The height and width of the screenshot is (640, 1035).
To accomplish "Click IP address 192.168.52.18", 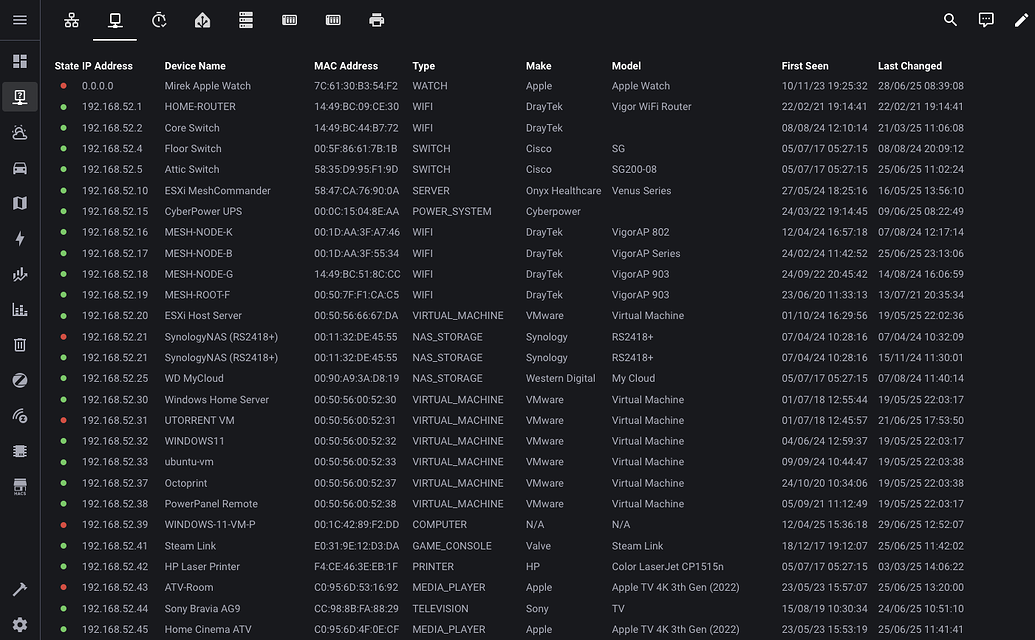I will click(115, 274).
